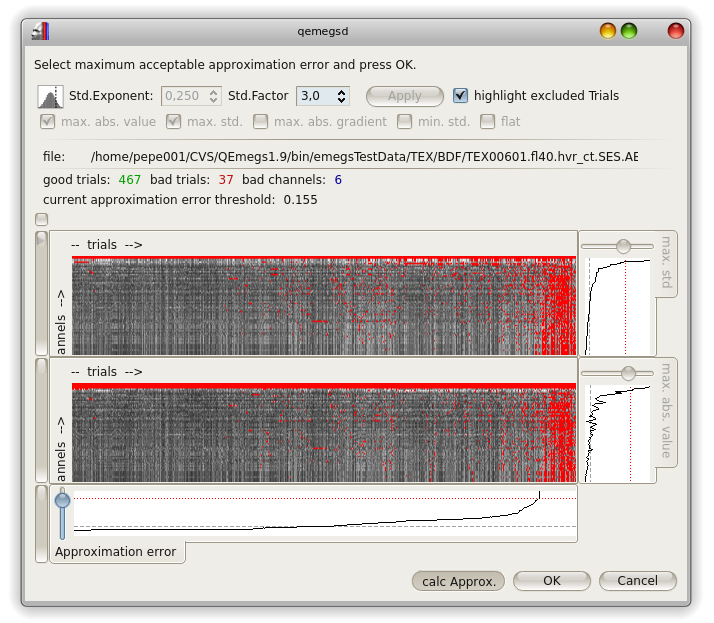Viewport: 714px width, 623px height.
Task: Toggle the highlight excluded Trials checkbox
Action: click(461, 96)
